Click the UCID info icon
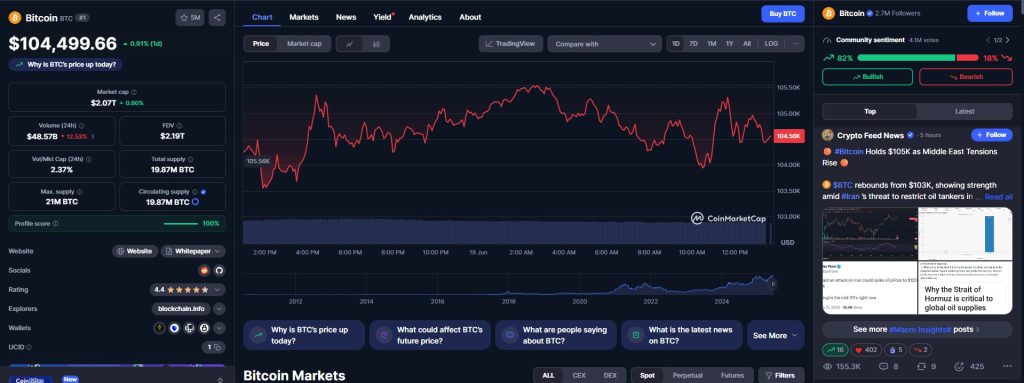 click(x=29, y=348)
